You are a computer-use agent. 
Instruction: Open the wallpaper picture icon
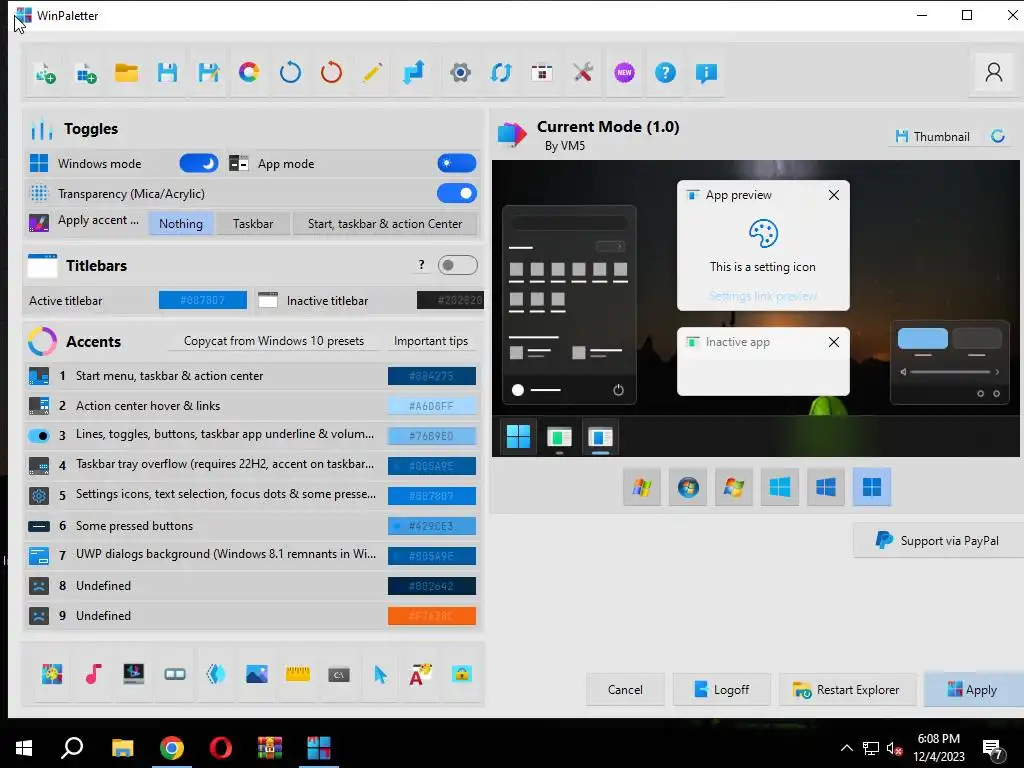[257, 674]
